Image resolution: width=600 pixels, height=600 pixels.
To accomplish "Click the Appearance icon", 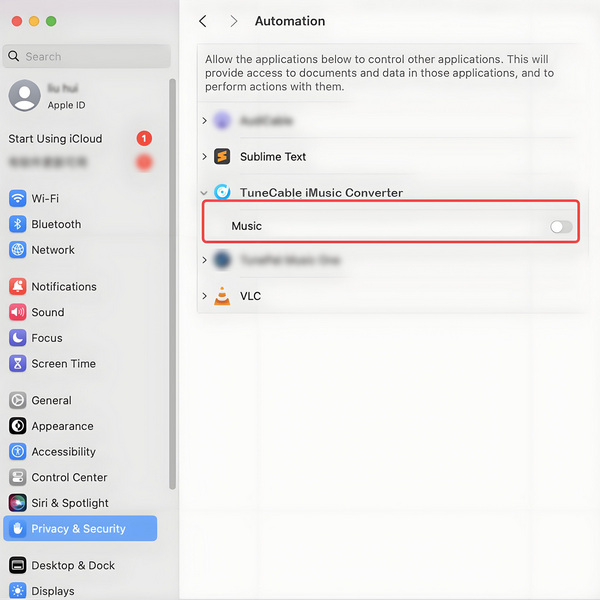I will tap(18, 426).
